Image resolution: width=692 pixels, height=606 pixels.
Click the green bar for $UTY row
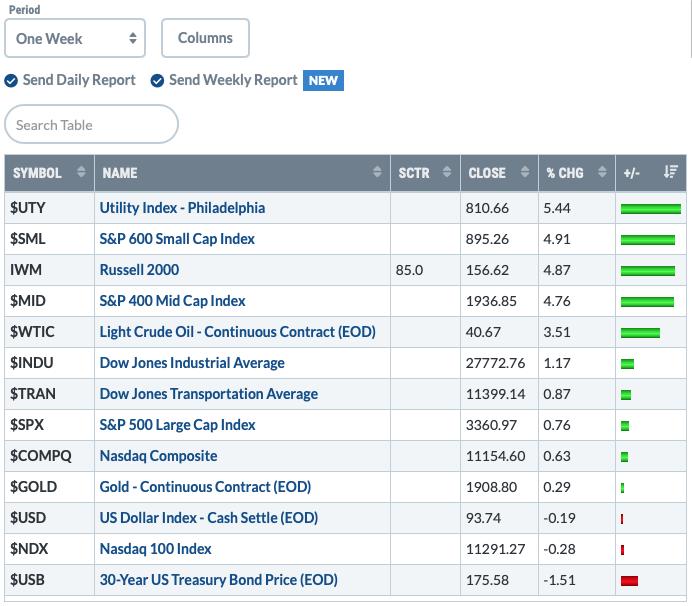tap(650, 209)
